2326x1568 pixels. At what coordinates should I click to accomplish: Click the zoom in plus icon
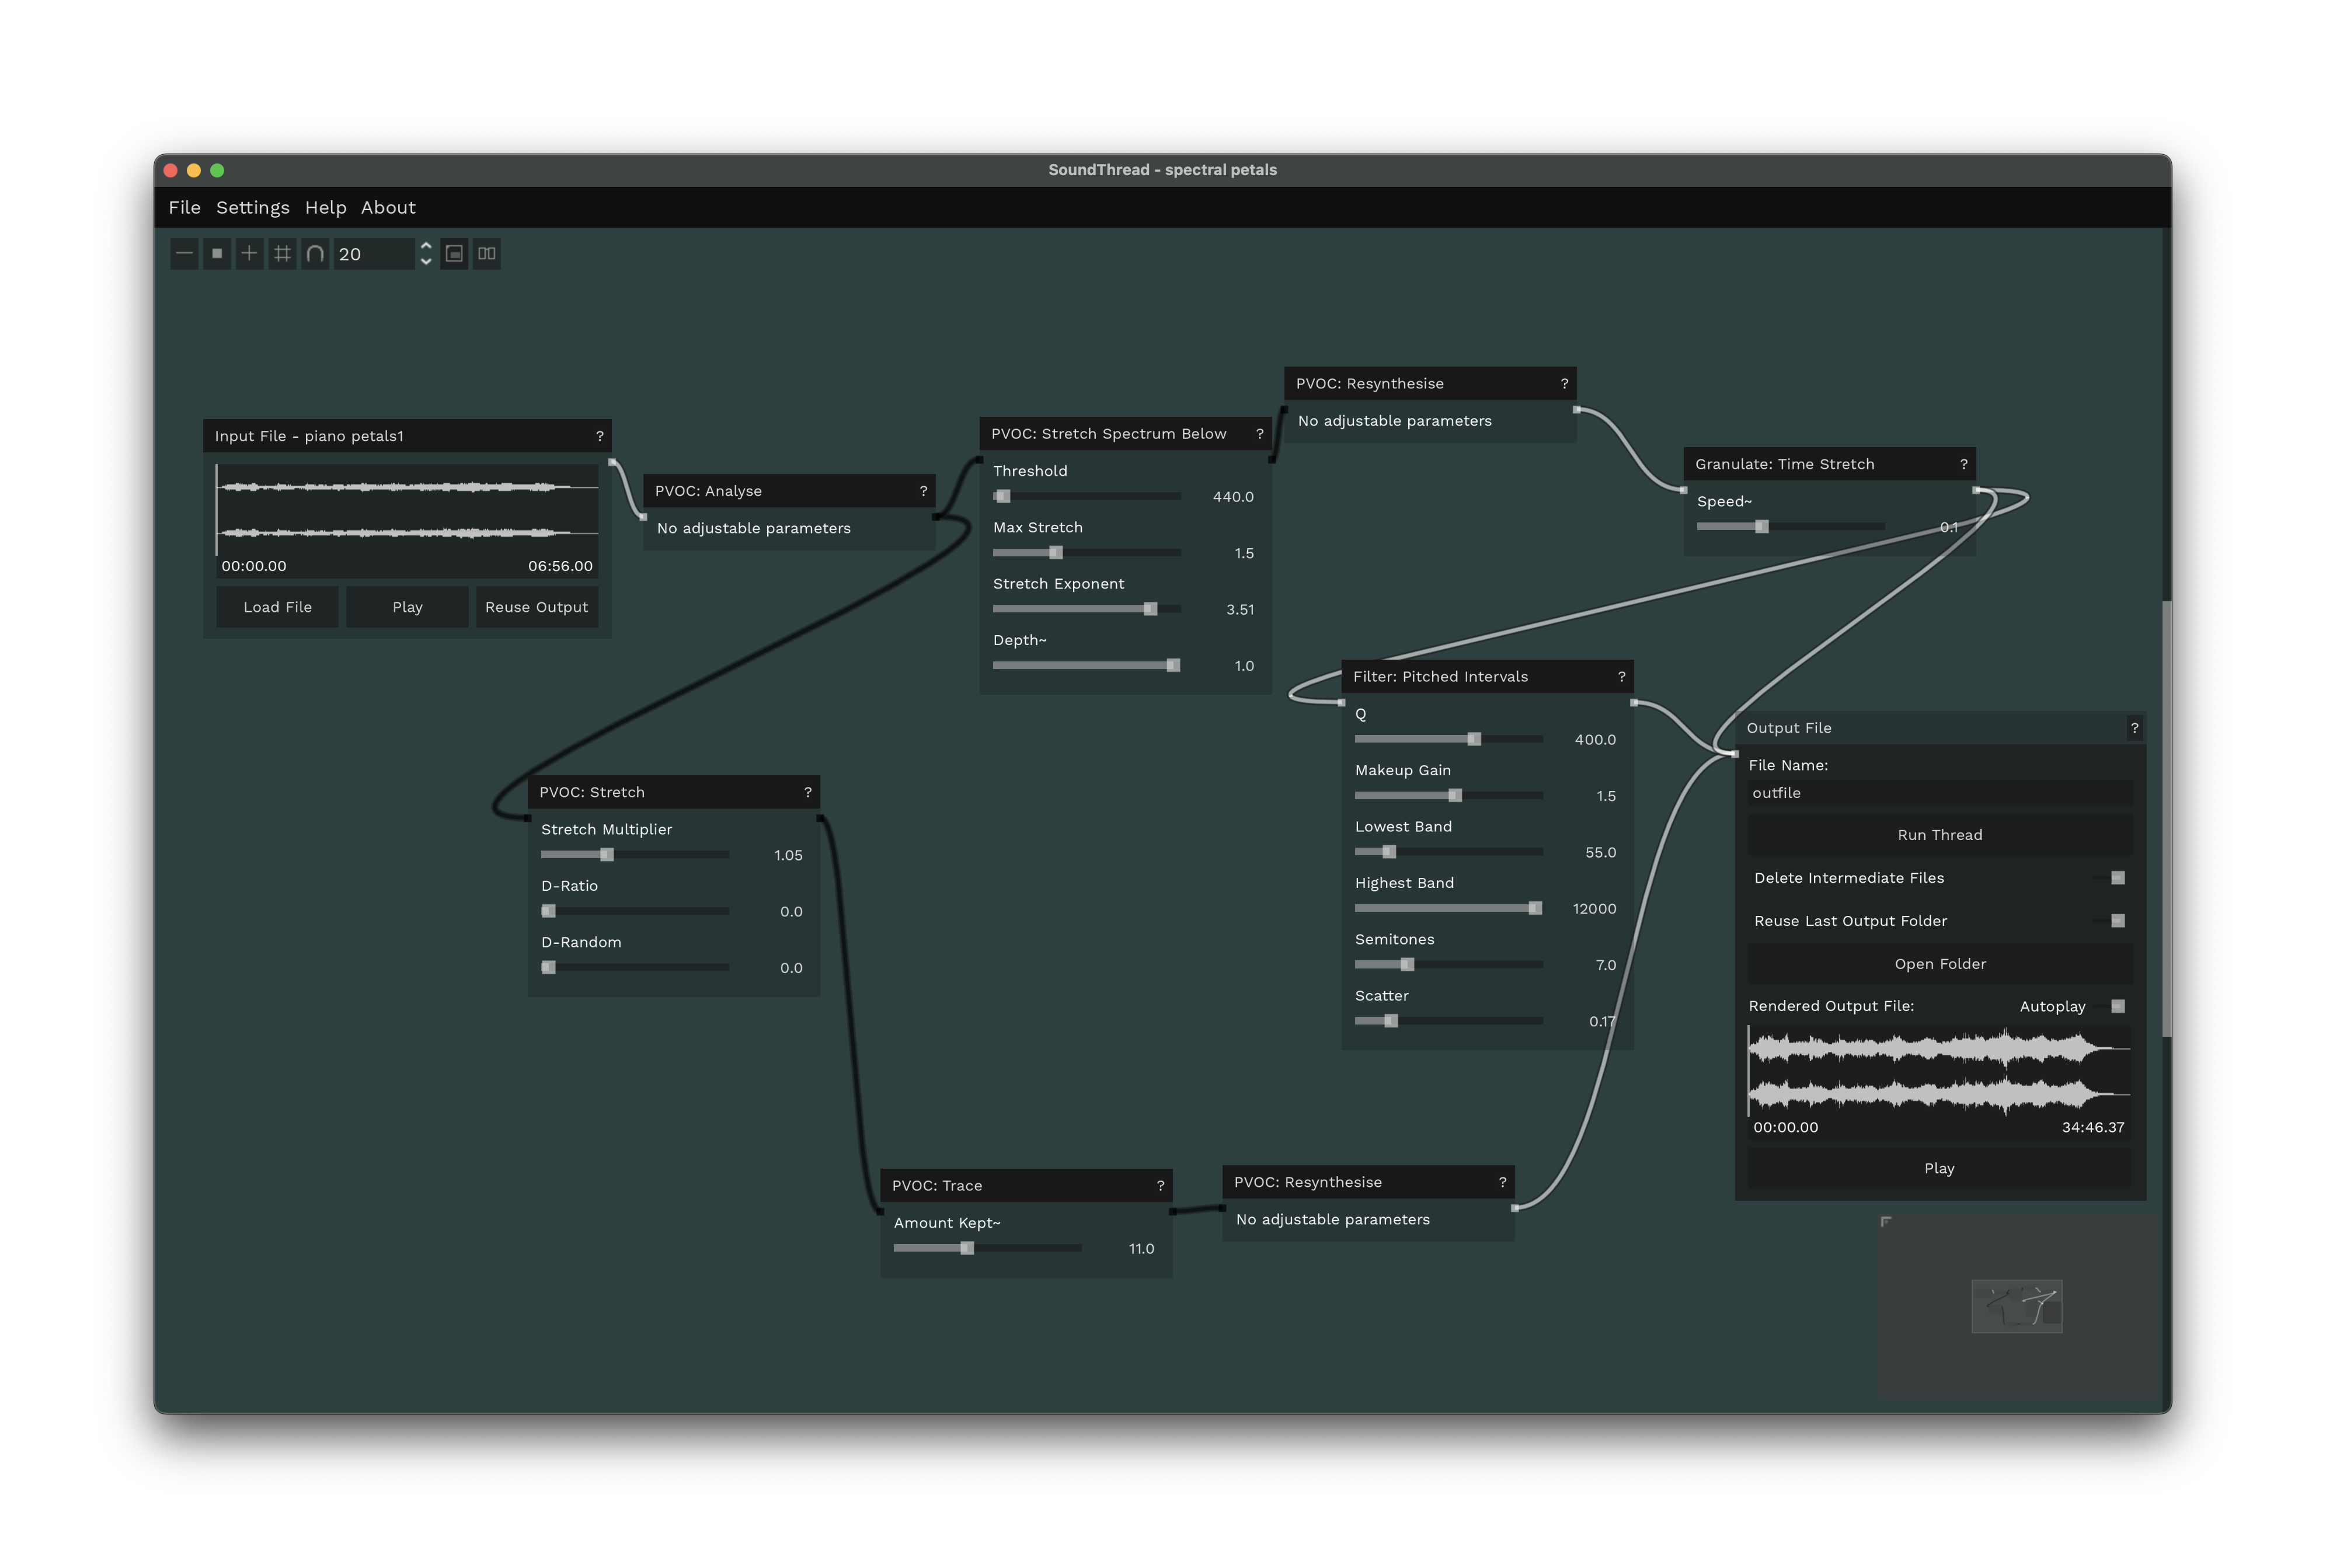(x=250, y=253)
